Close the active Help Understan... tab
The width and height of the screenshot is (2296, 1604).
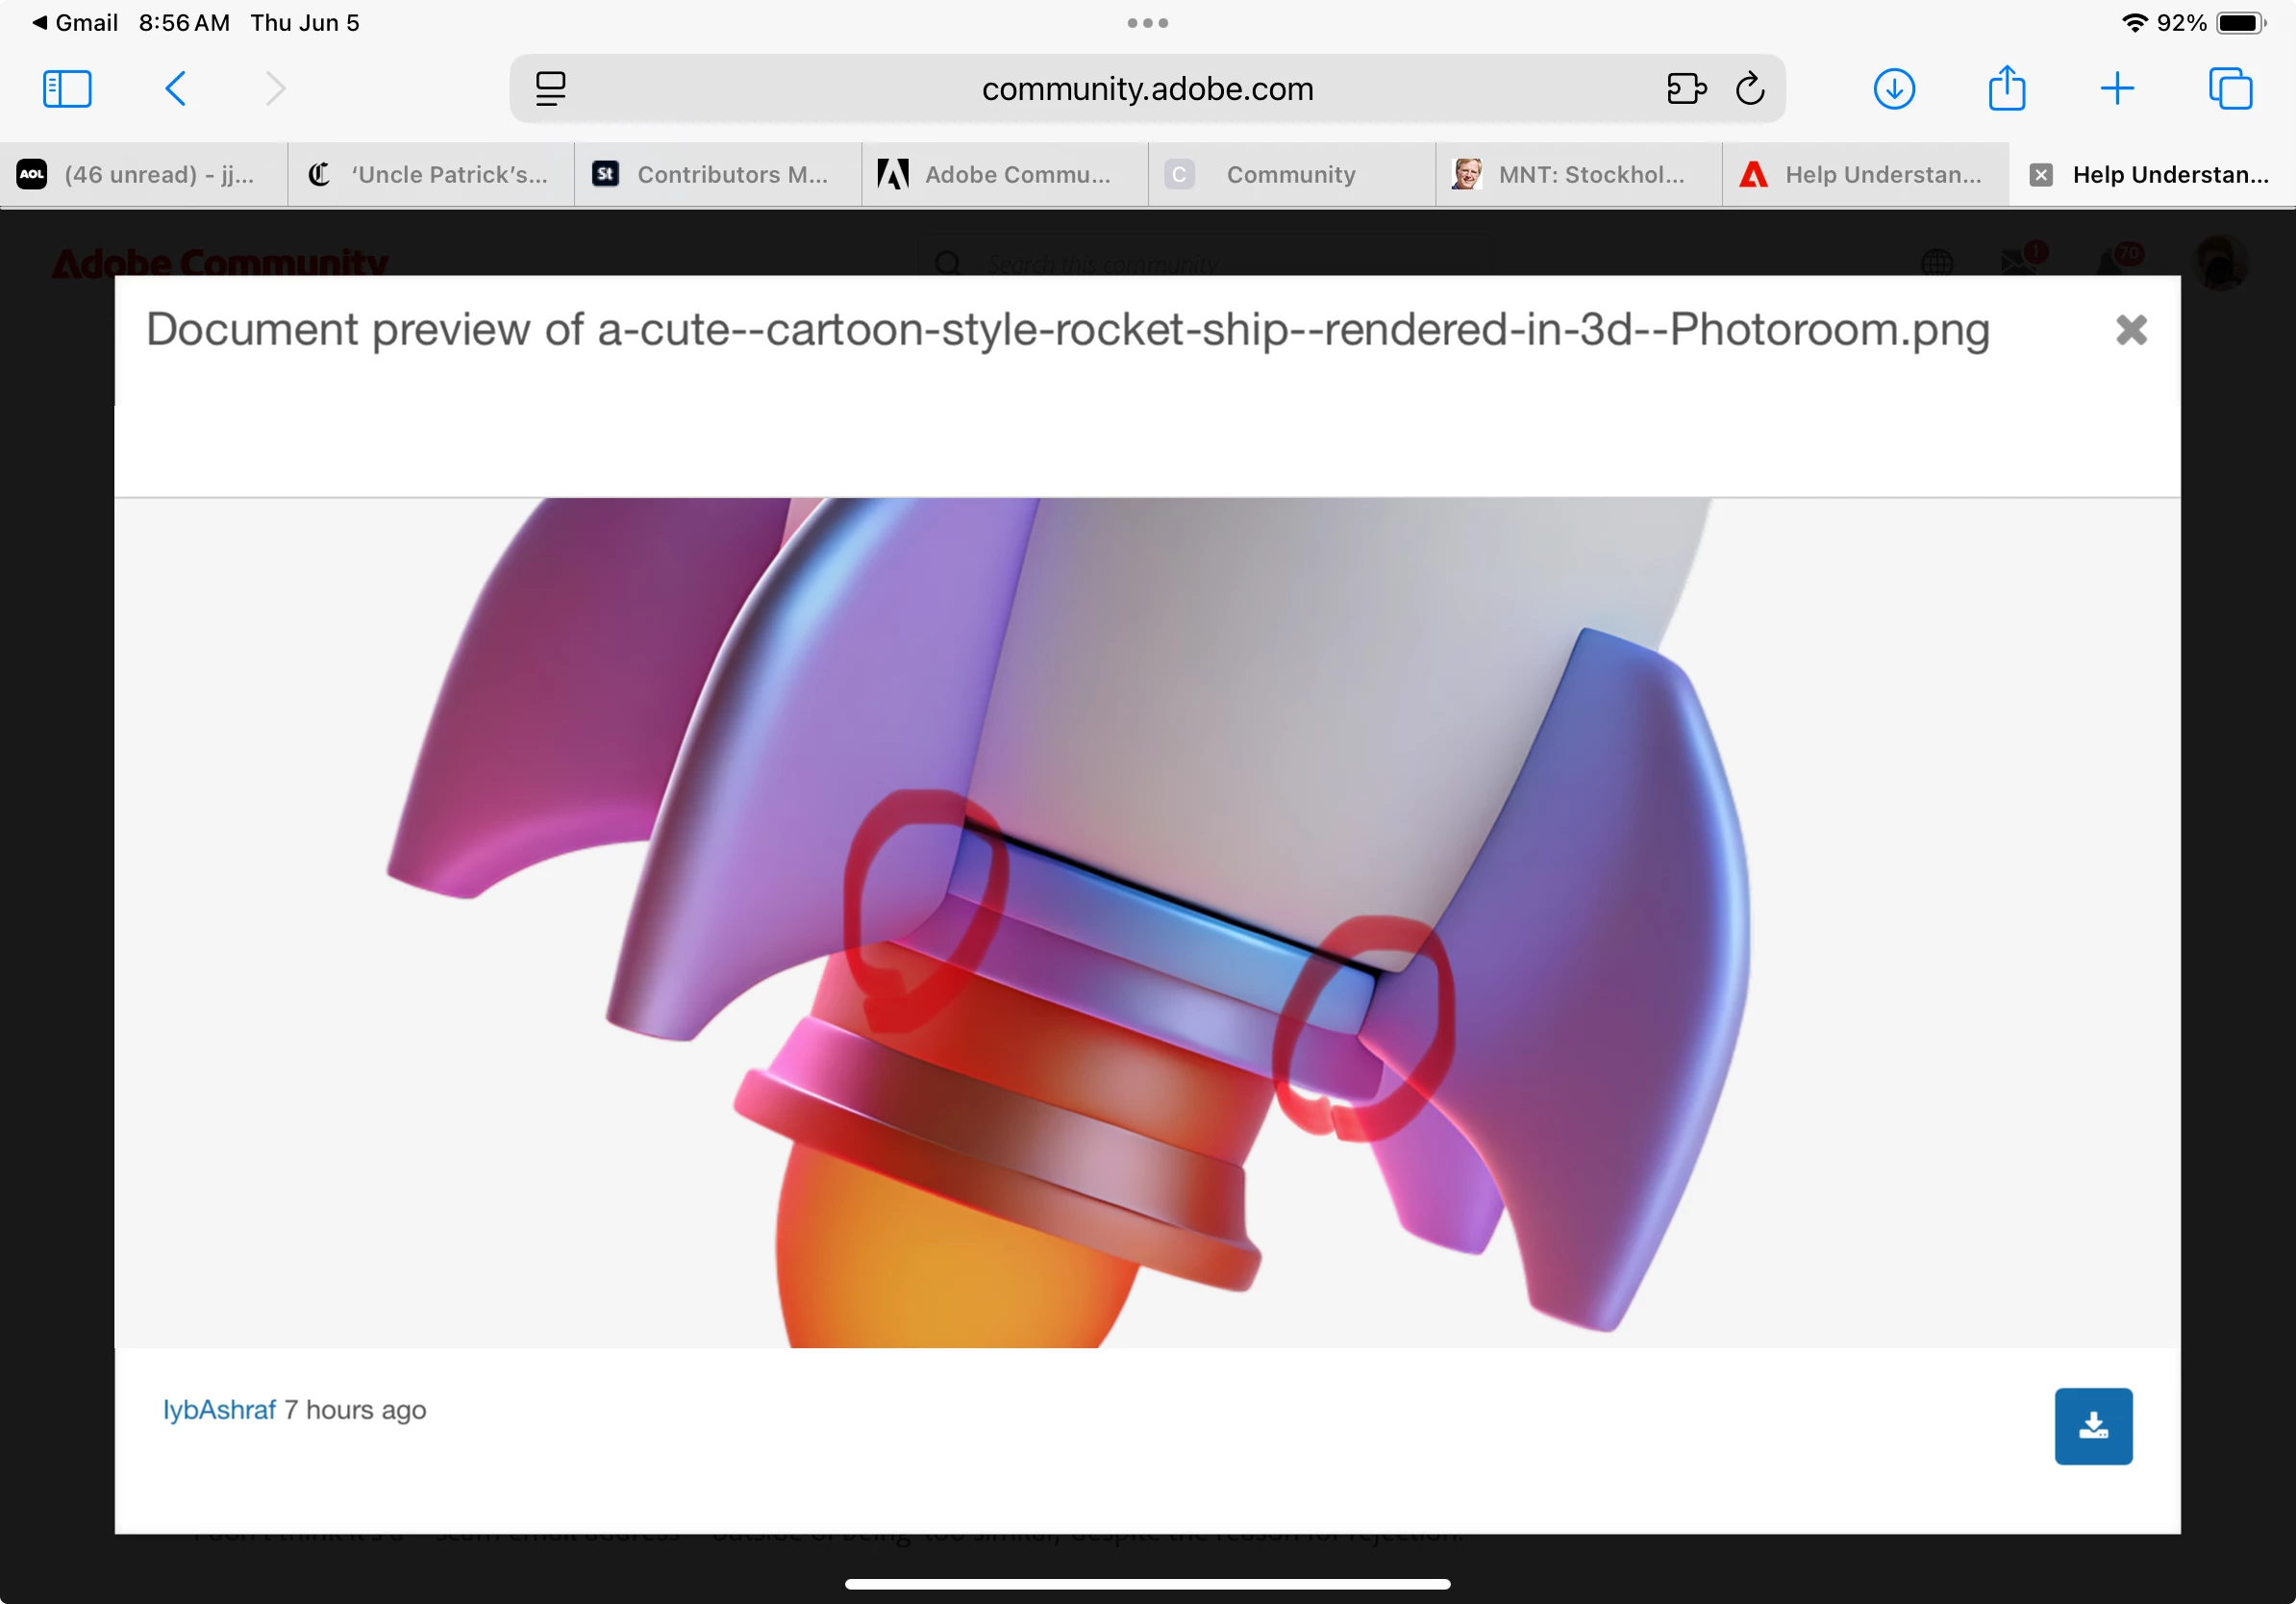2041,175
